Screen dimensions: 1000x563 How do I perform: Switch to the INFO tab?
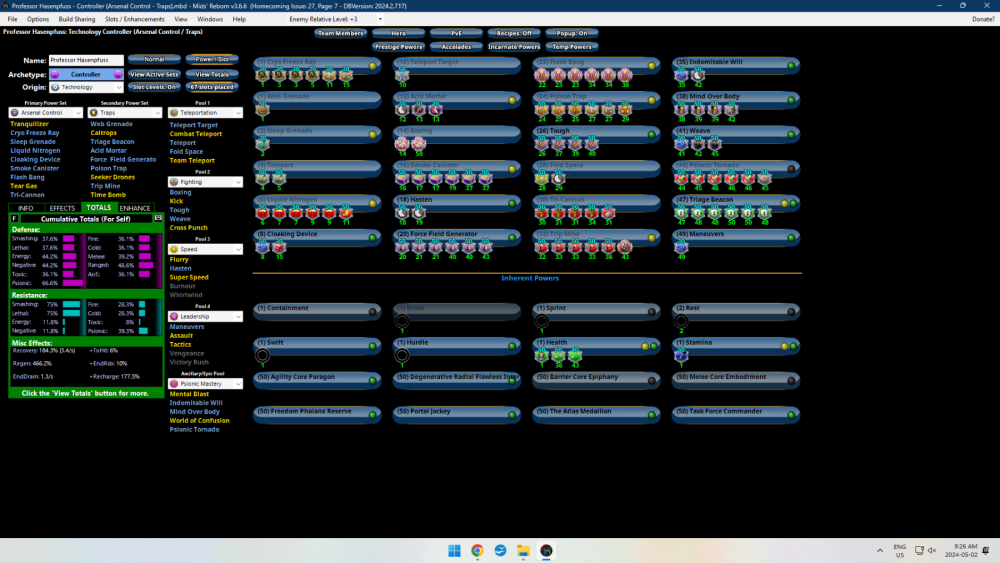[26, 208]
